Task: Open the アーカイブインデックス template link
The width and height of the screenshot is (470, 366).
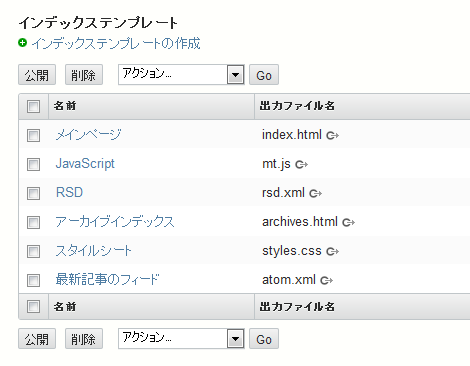Action: pos(115,222)
